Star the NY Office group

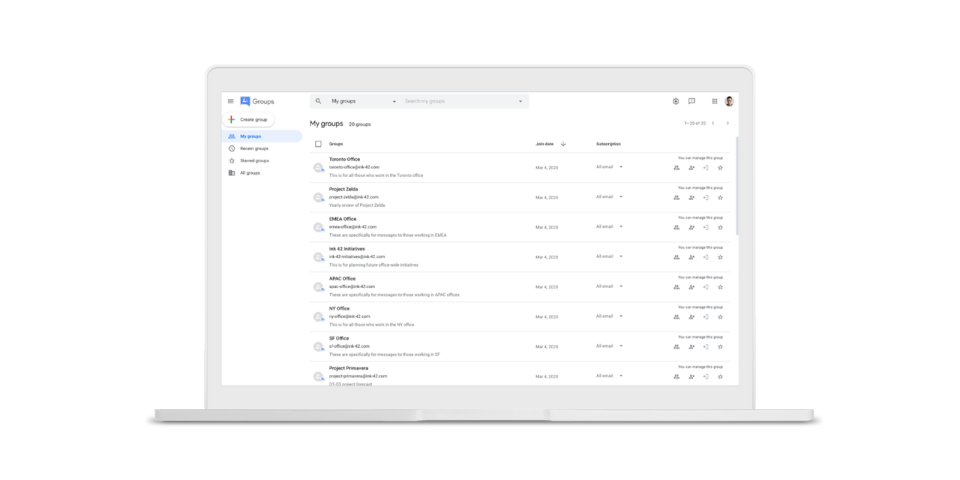(x=720, y=317)
